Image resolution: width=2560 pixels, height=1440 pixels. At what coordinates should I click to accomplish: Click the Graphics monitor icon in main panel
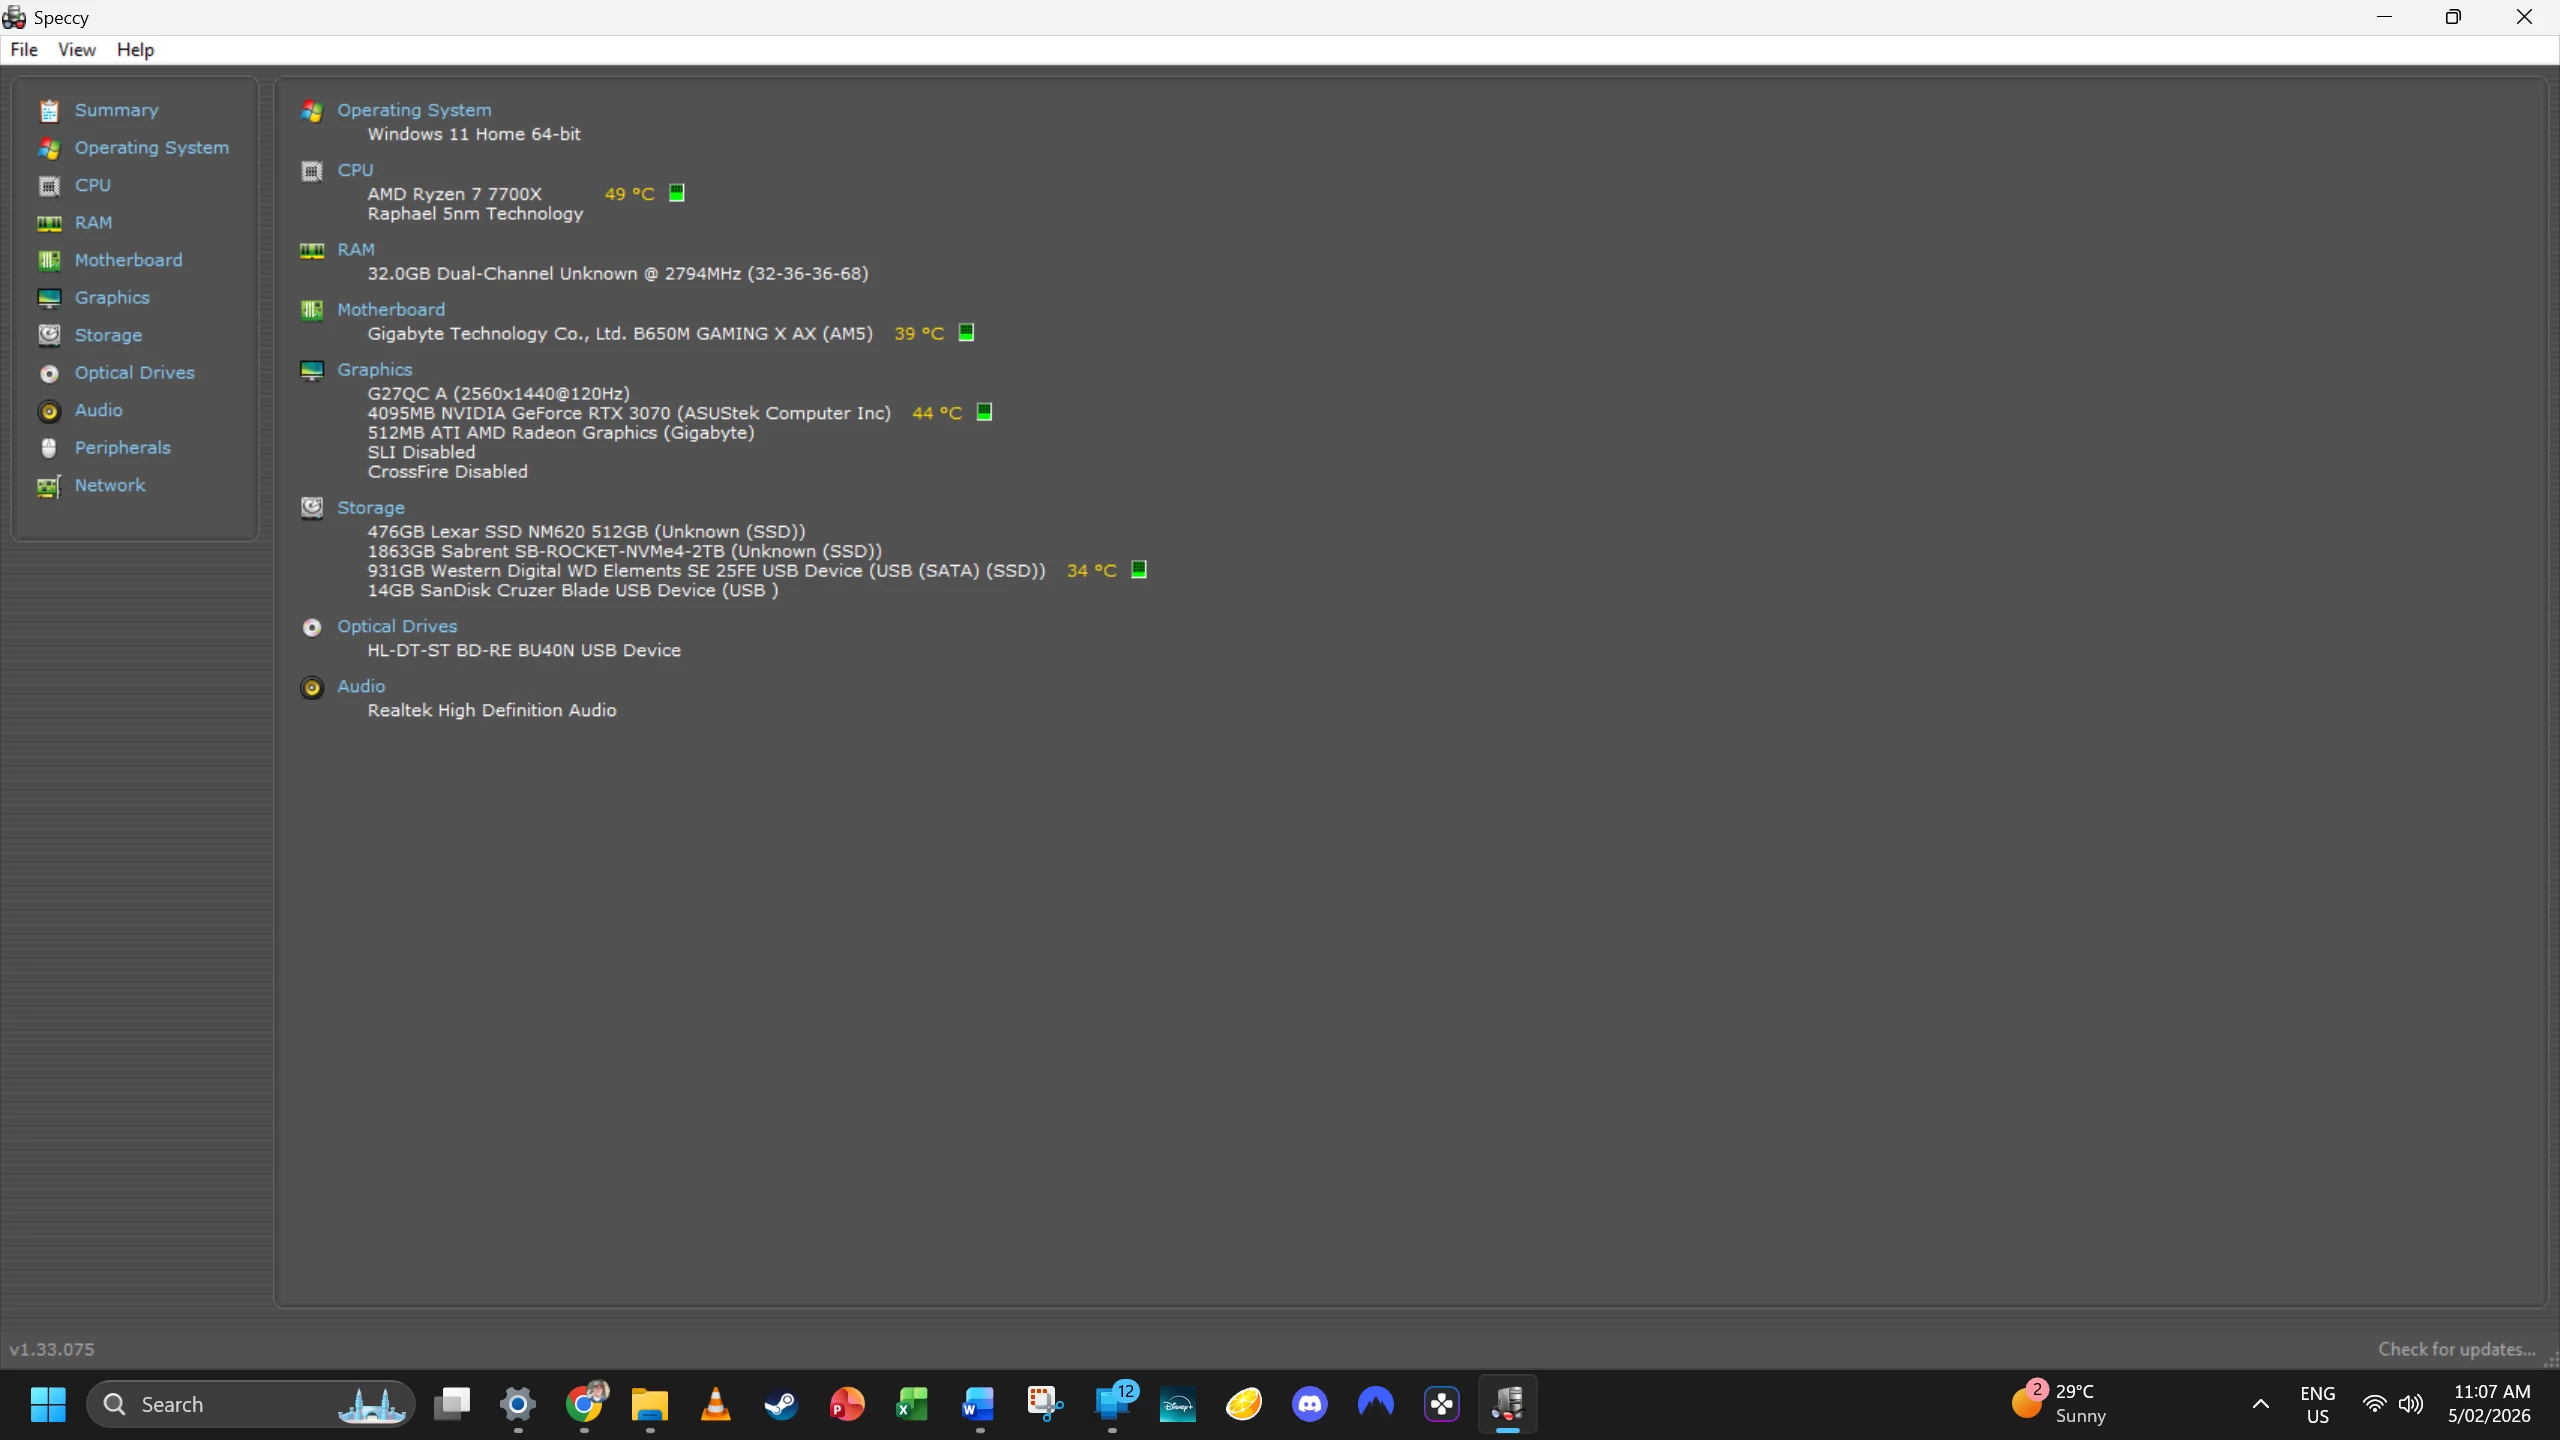click(312, 370)
